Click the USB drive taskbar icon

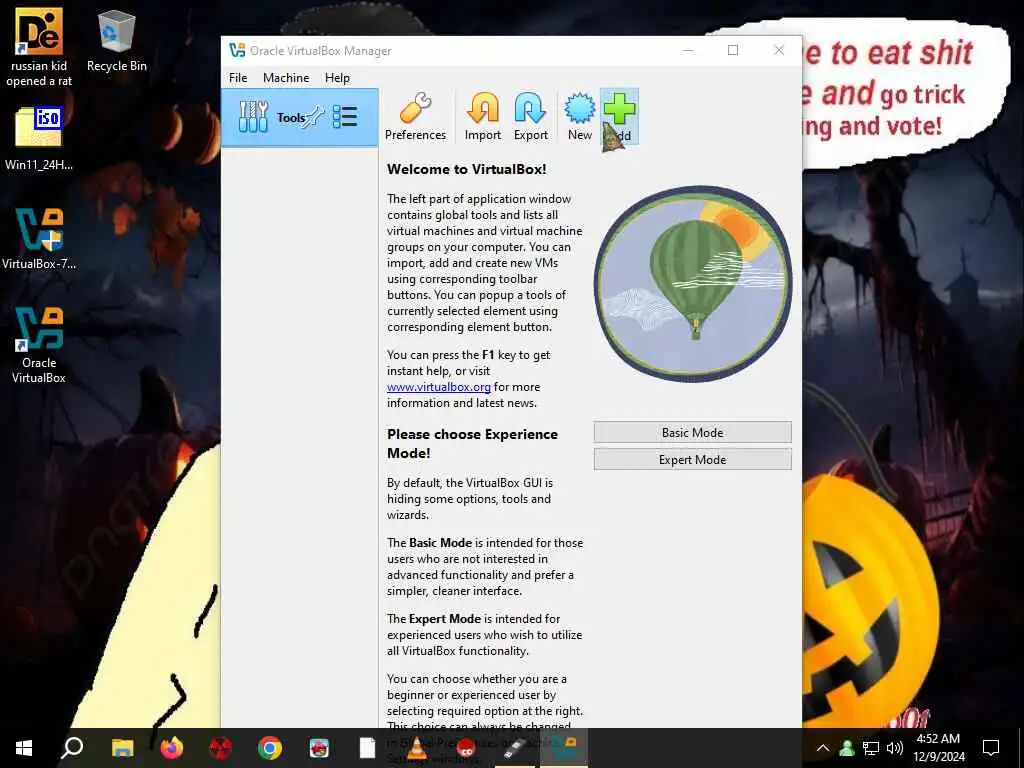tap(515, 748)
